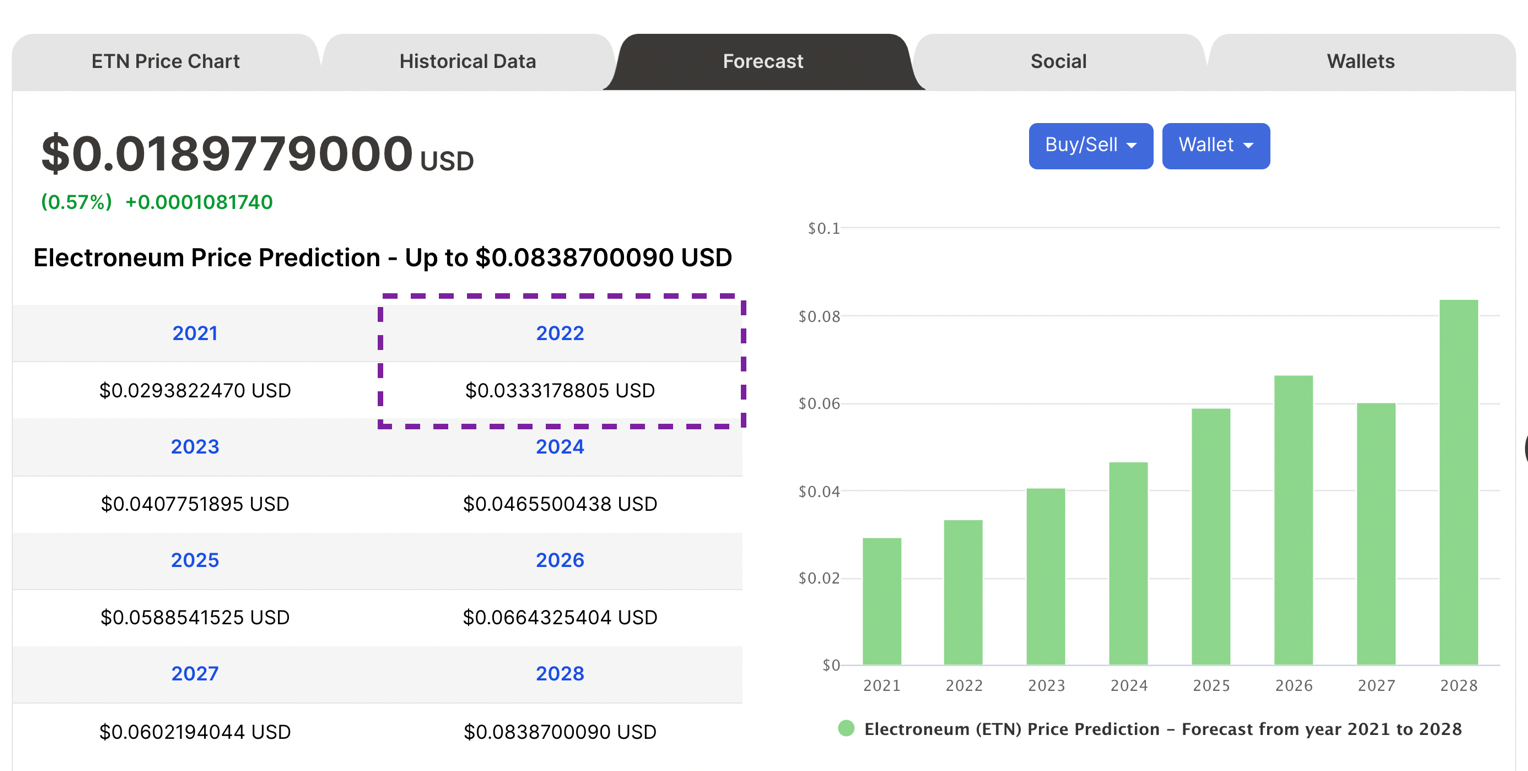Image resolution: width=1528 pixels, height=771 pixels.
Task: Click the 2021 bar in the chart
Action: click(x=882, y=602)
